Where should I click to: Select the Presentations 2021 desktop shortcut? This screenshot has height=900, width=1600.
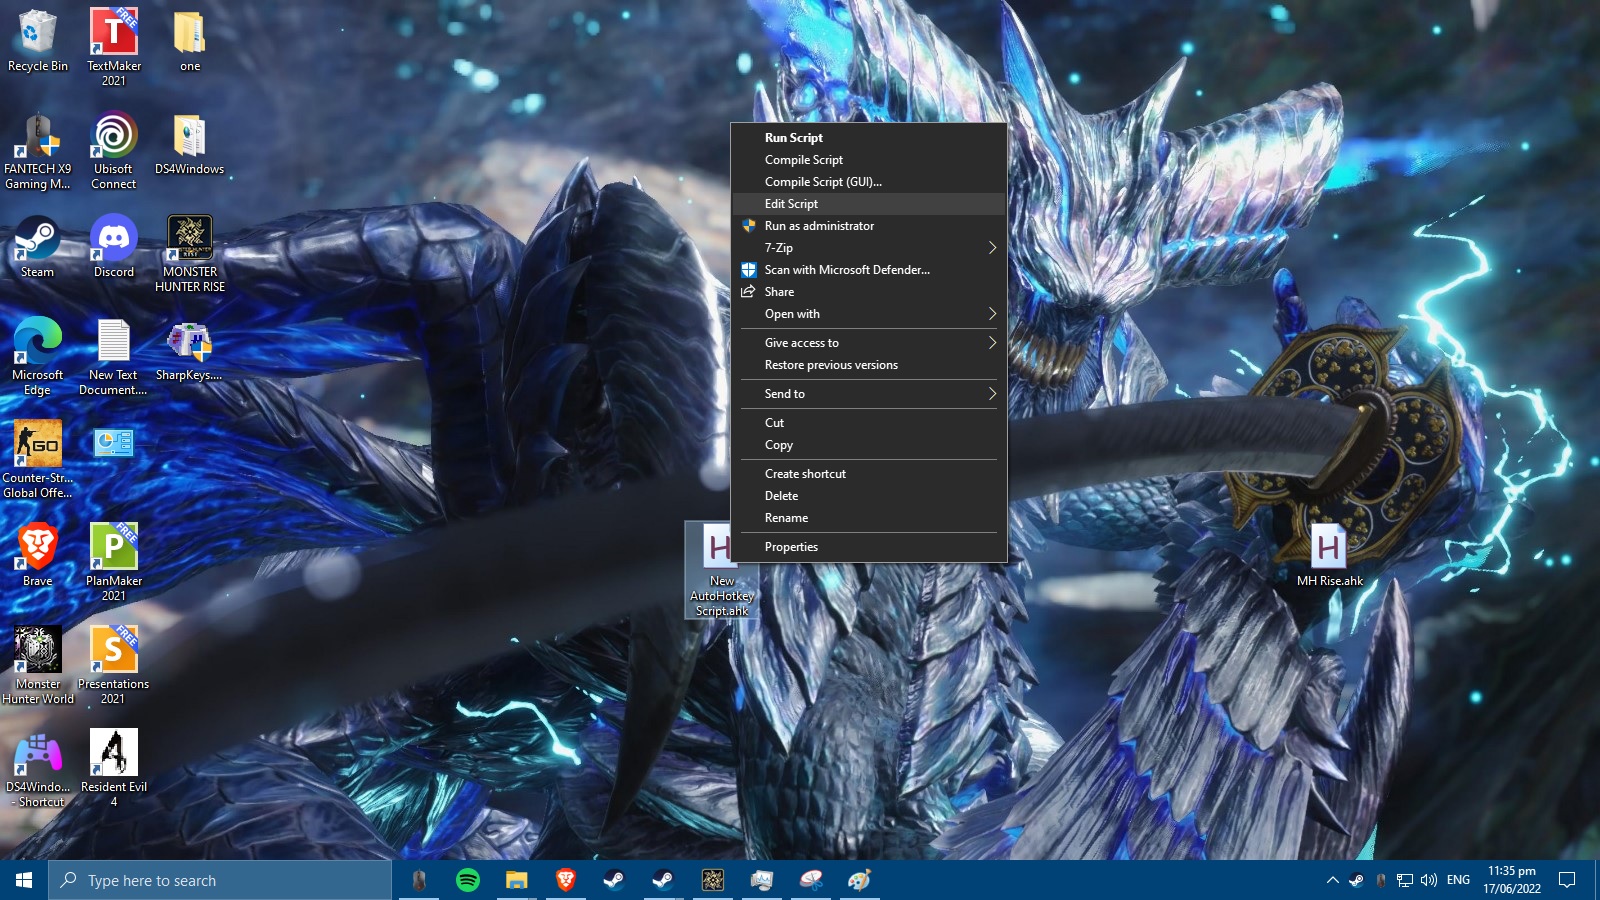pyautogui.click(x=114, y=666)
